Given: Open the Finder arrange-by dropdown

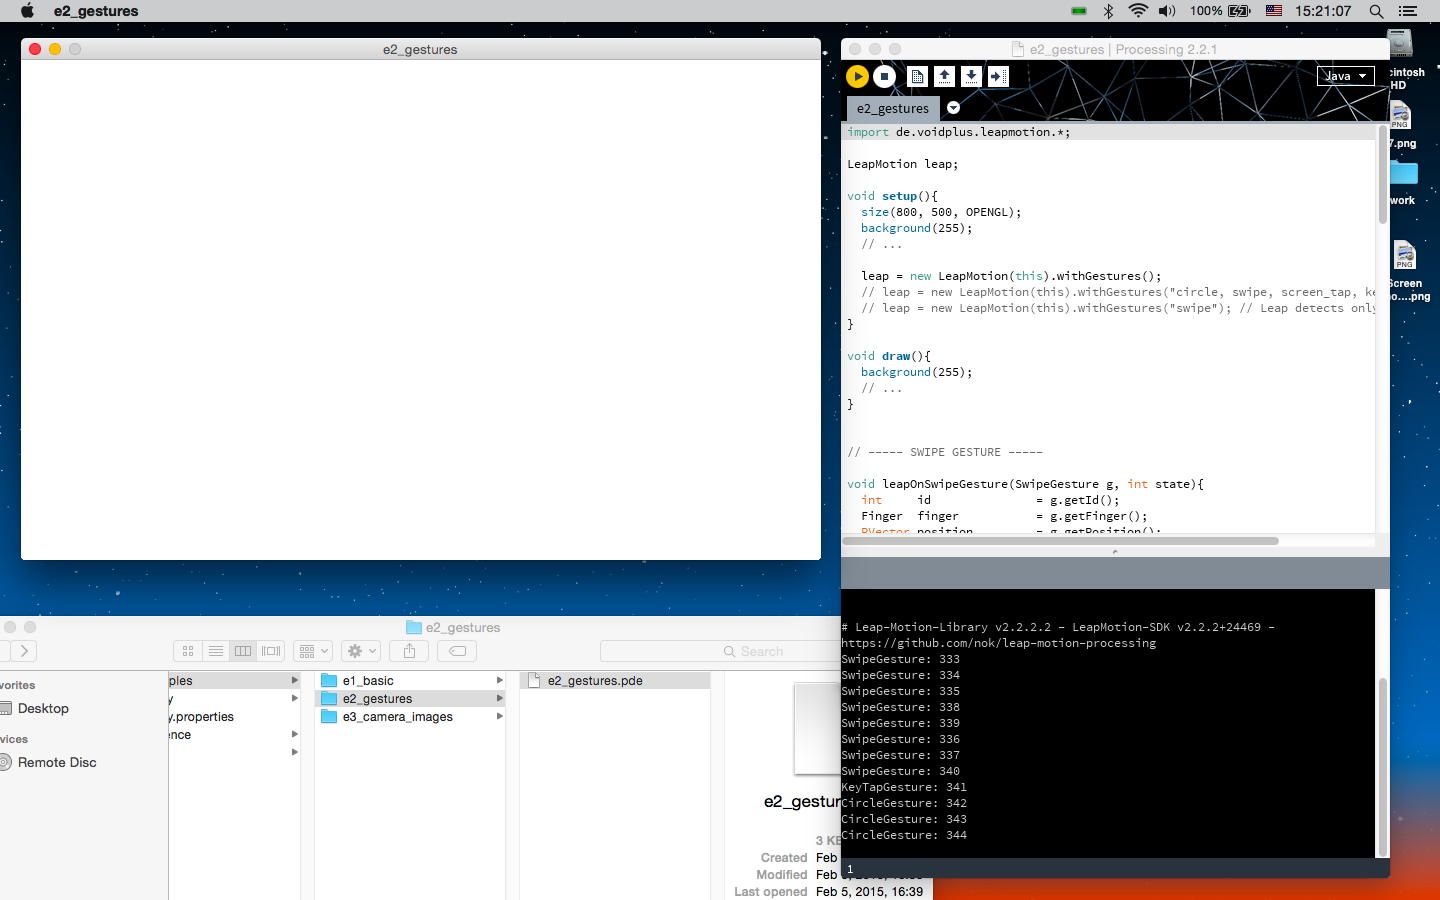Looking at the screenshot, I should pyautogui.click(x=313, y=651).
